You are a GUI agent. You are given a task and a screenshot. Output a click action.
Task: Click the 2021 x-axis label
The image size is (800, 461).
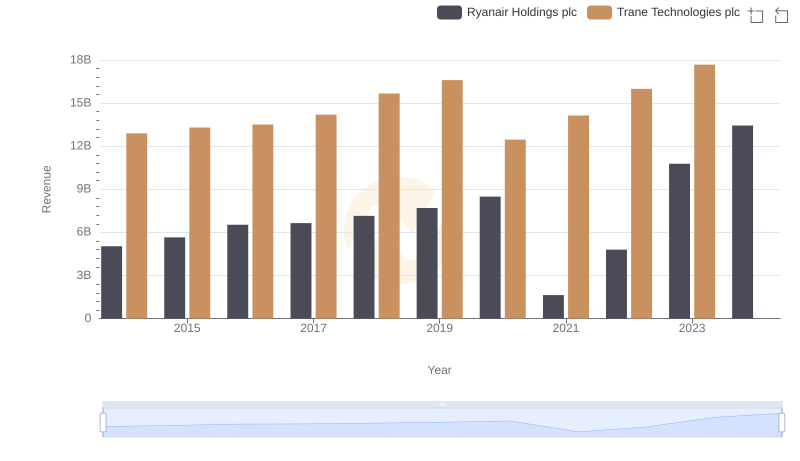(x=565, y=328)
